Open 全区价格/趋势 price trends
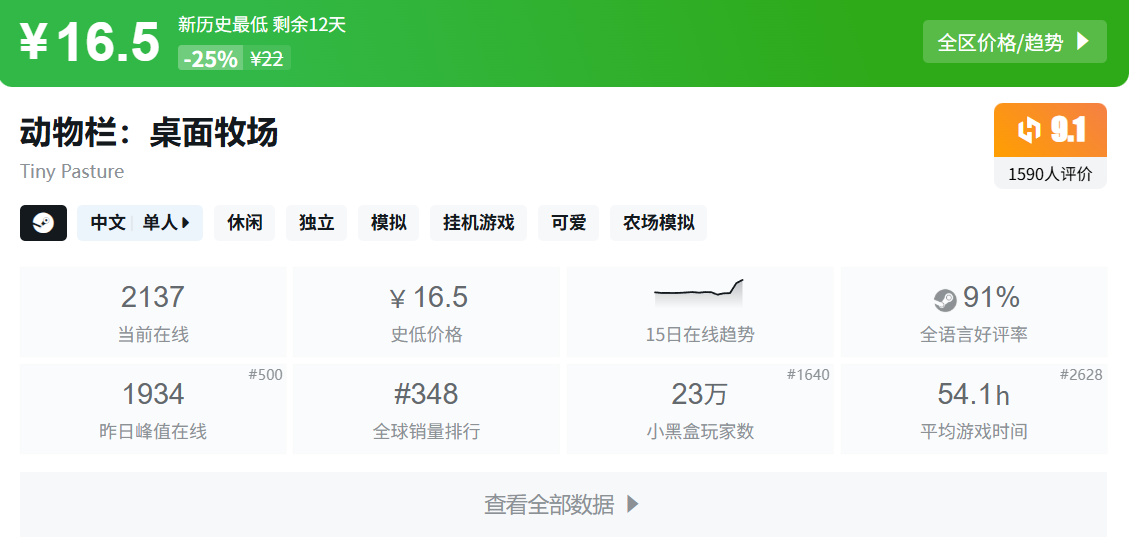The height and width of the screenshot is (557, 1138). pyautogui.click(x=1015, y=42)
